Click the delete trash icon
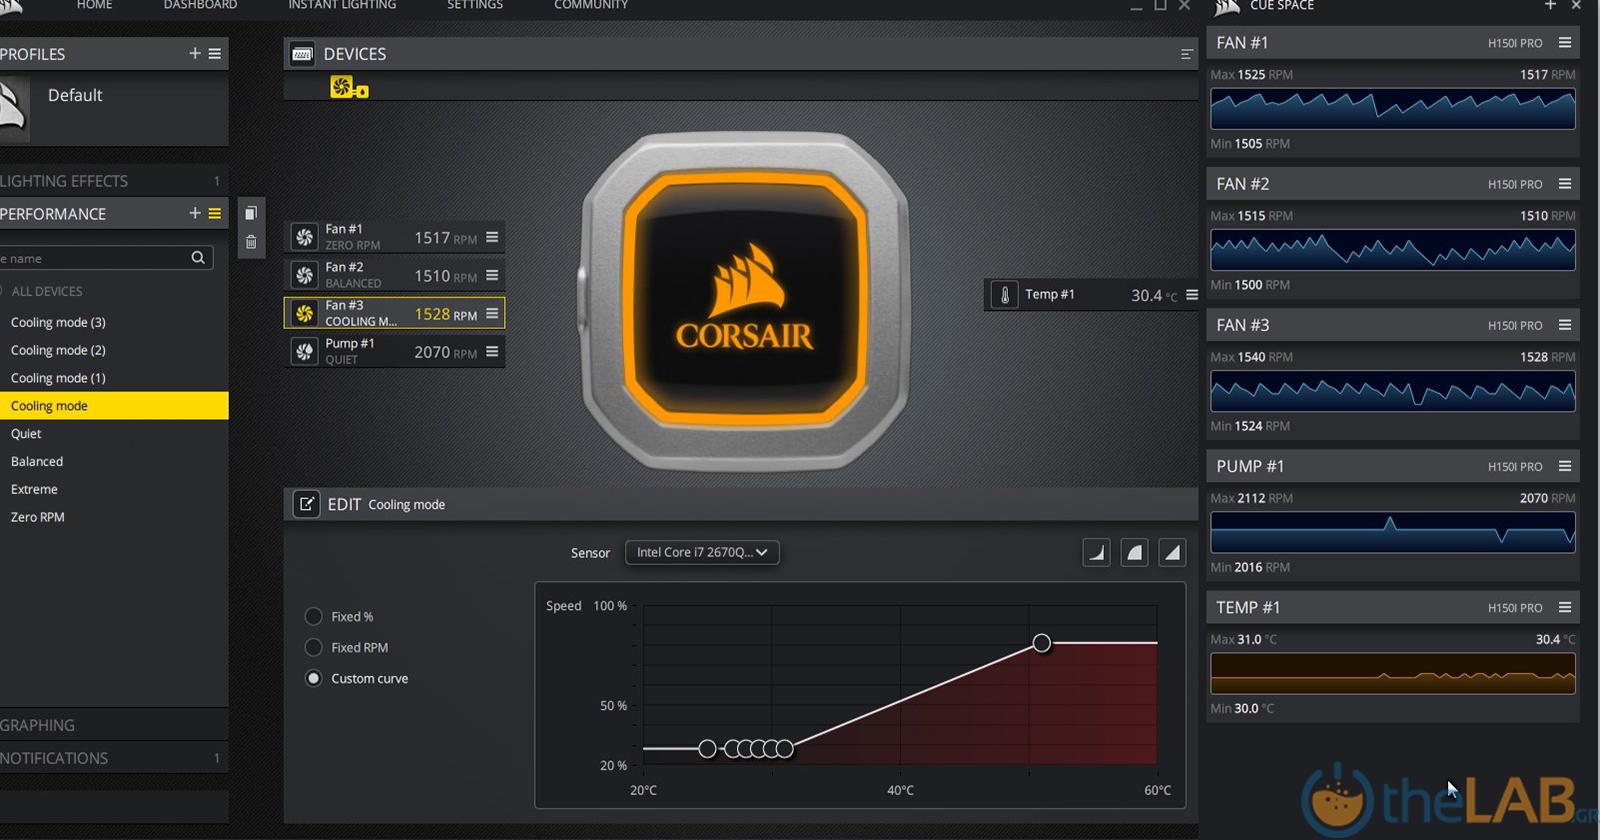 [251, 242]
